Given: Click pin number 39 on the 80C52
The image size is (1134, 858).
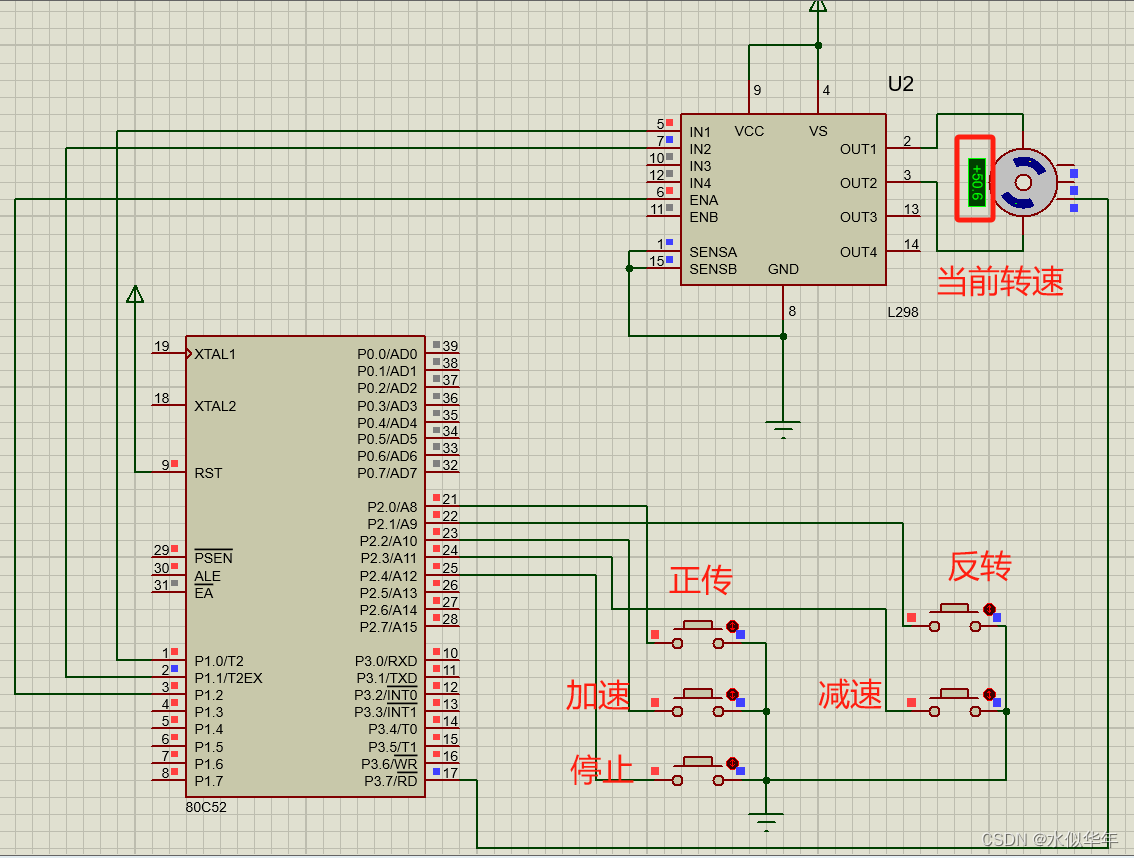Looking at the screenshot, I should [x=450, y=346].
